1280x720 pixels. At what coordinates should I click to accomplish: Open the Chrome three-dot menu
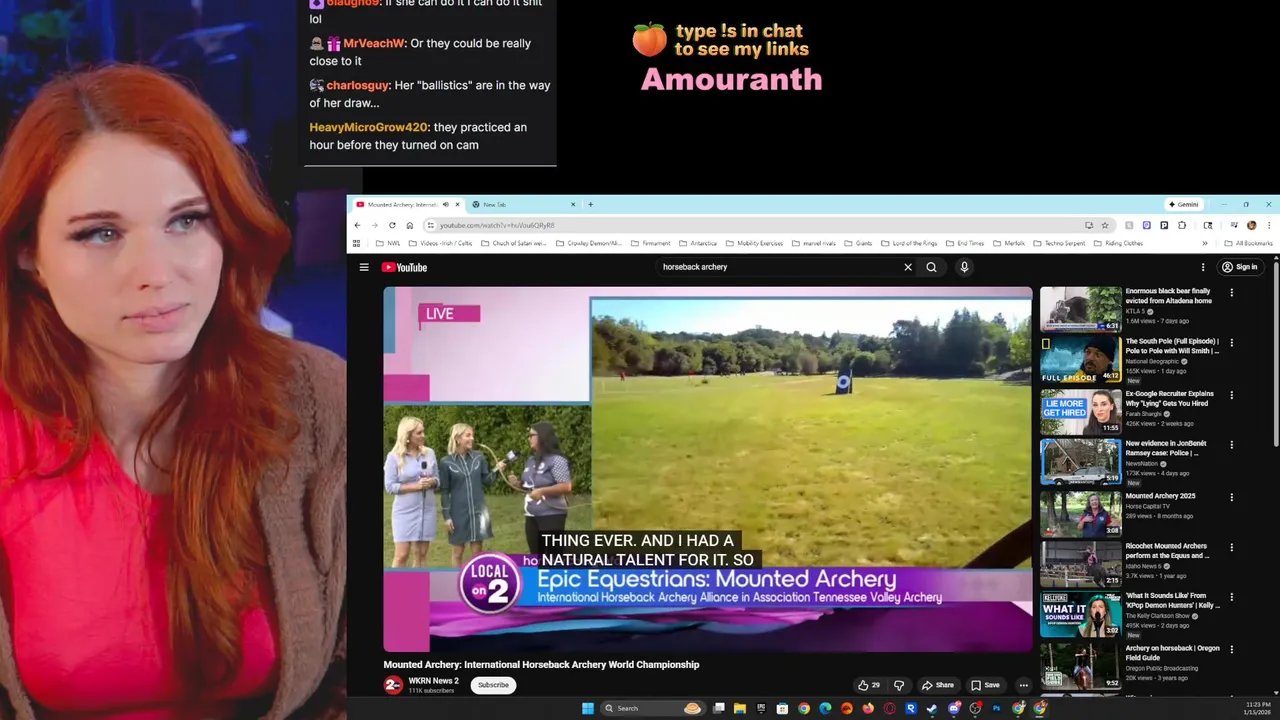[1269, 225]
